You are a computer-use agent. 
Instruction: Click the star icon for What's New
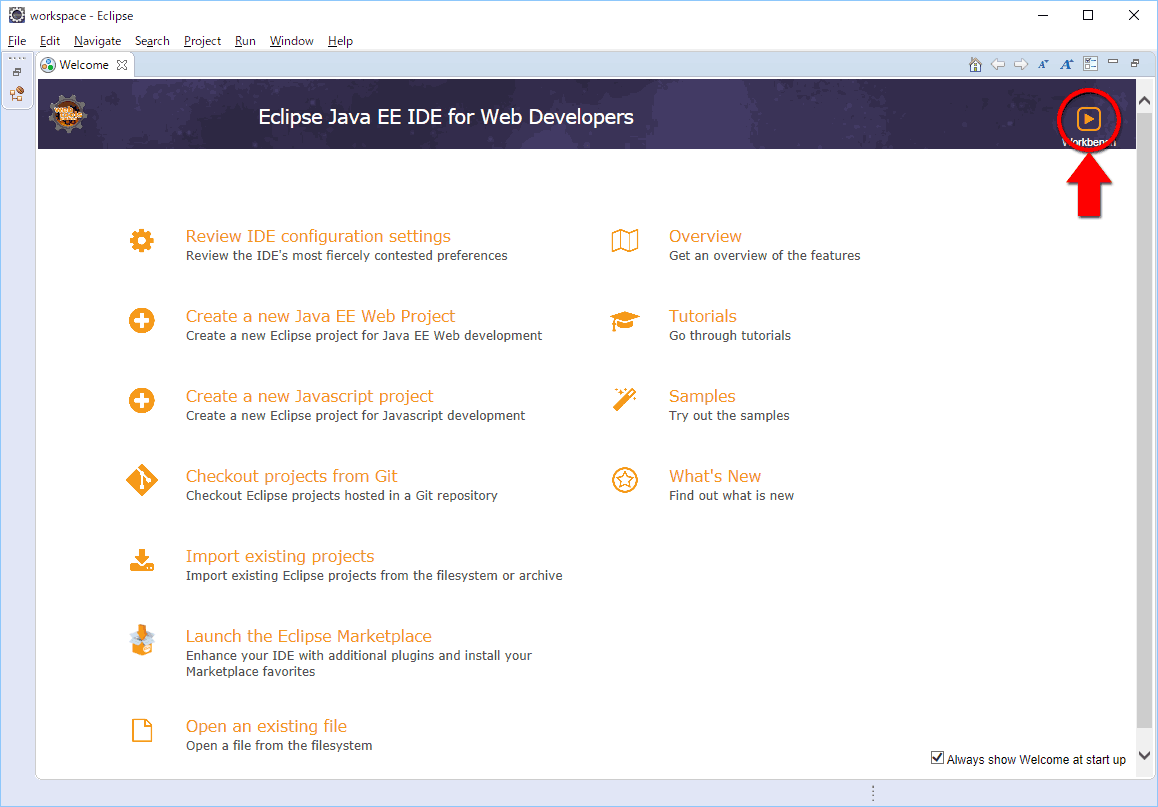click(x=625, y=480)
